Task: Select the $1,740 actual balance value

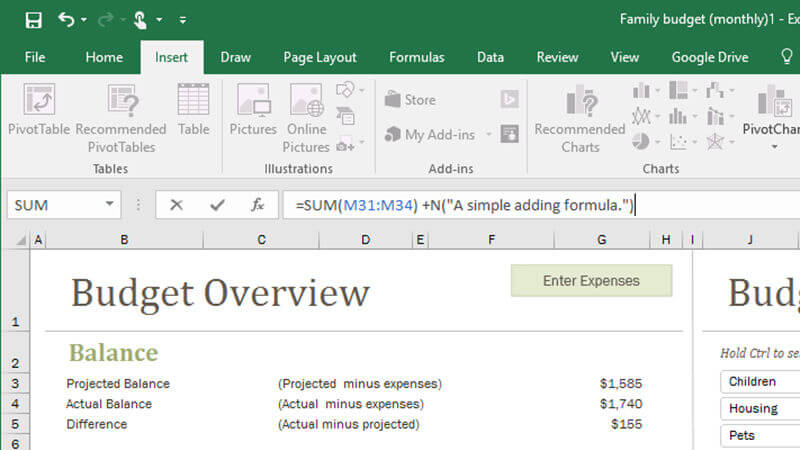Action: tap(621, 404)
